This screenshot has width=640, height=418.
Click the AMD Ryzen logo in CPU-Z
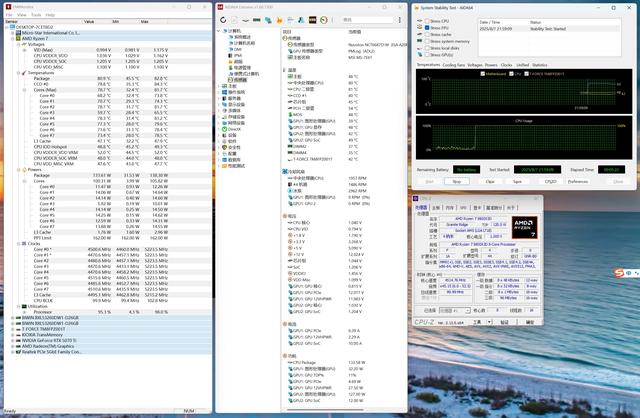[x=524, y=227]
